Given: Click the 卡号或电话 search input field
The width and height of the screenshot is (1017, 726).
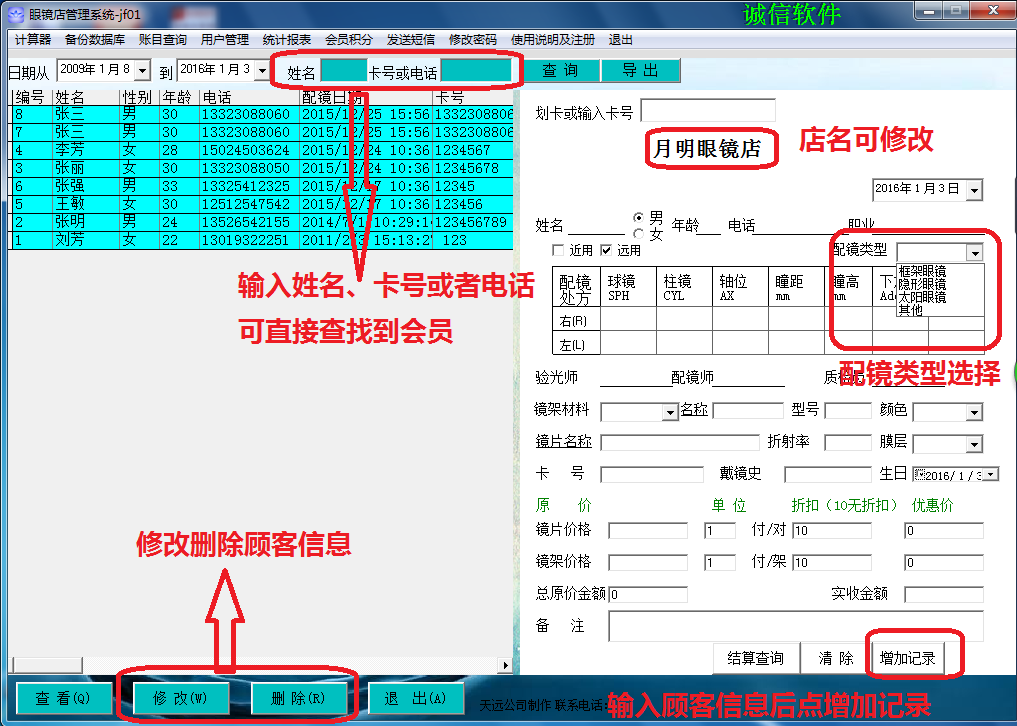Looking at the screenshot, I should [x=476, y=71].
